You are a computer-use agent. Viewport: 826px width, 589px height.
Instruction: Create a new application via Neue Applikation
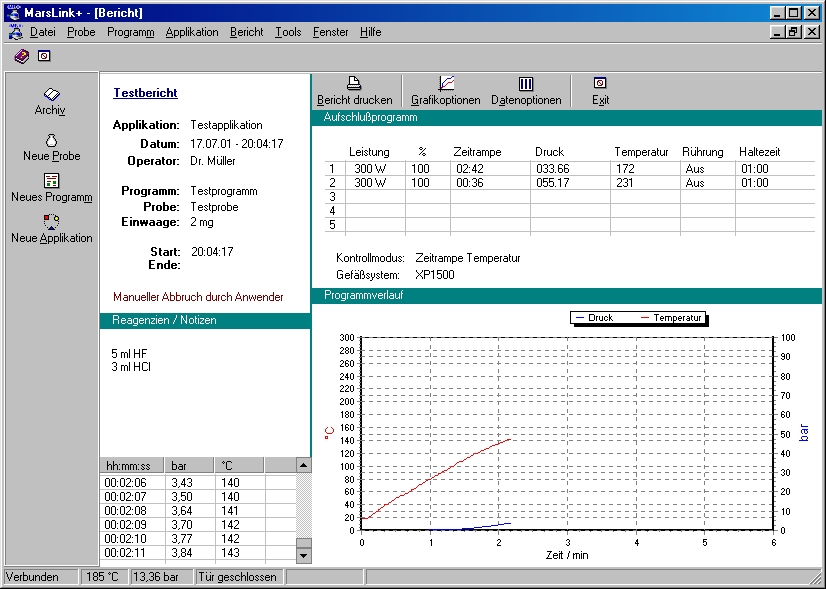pyautogui.click(x=51, y=222)
